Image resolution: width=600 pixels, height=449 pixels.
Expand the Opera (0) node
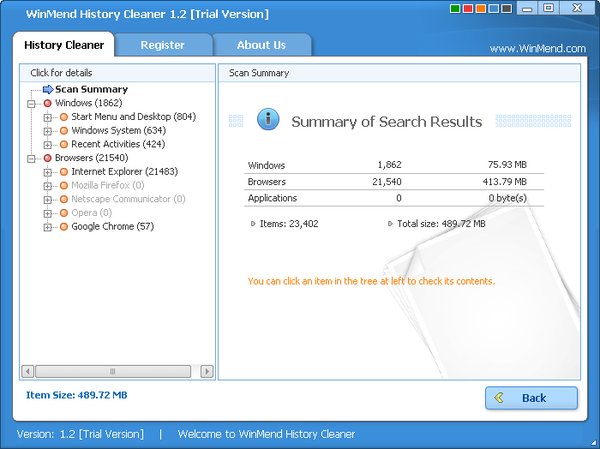47,214
